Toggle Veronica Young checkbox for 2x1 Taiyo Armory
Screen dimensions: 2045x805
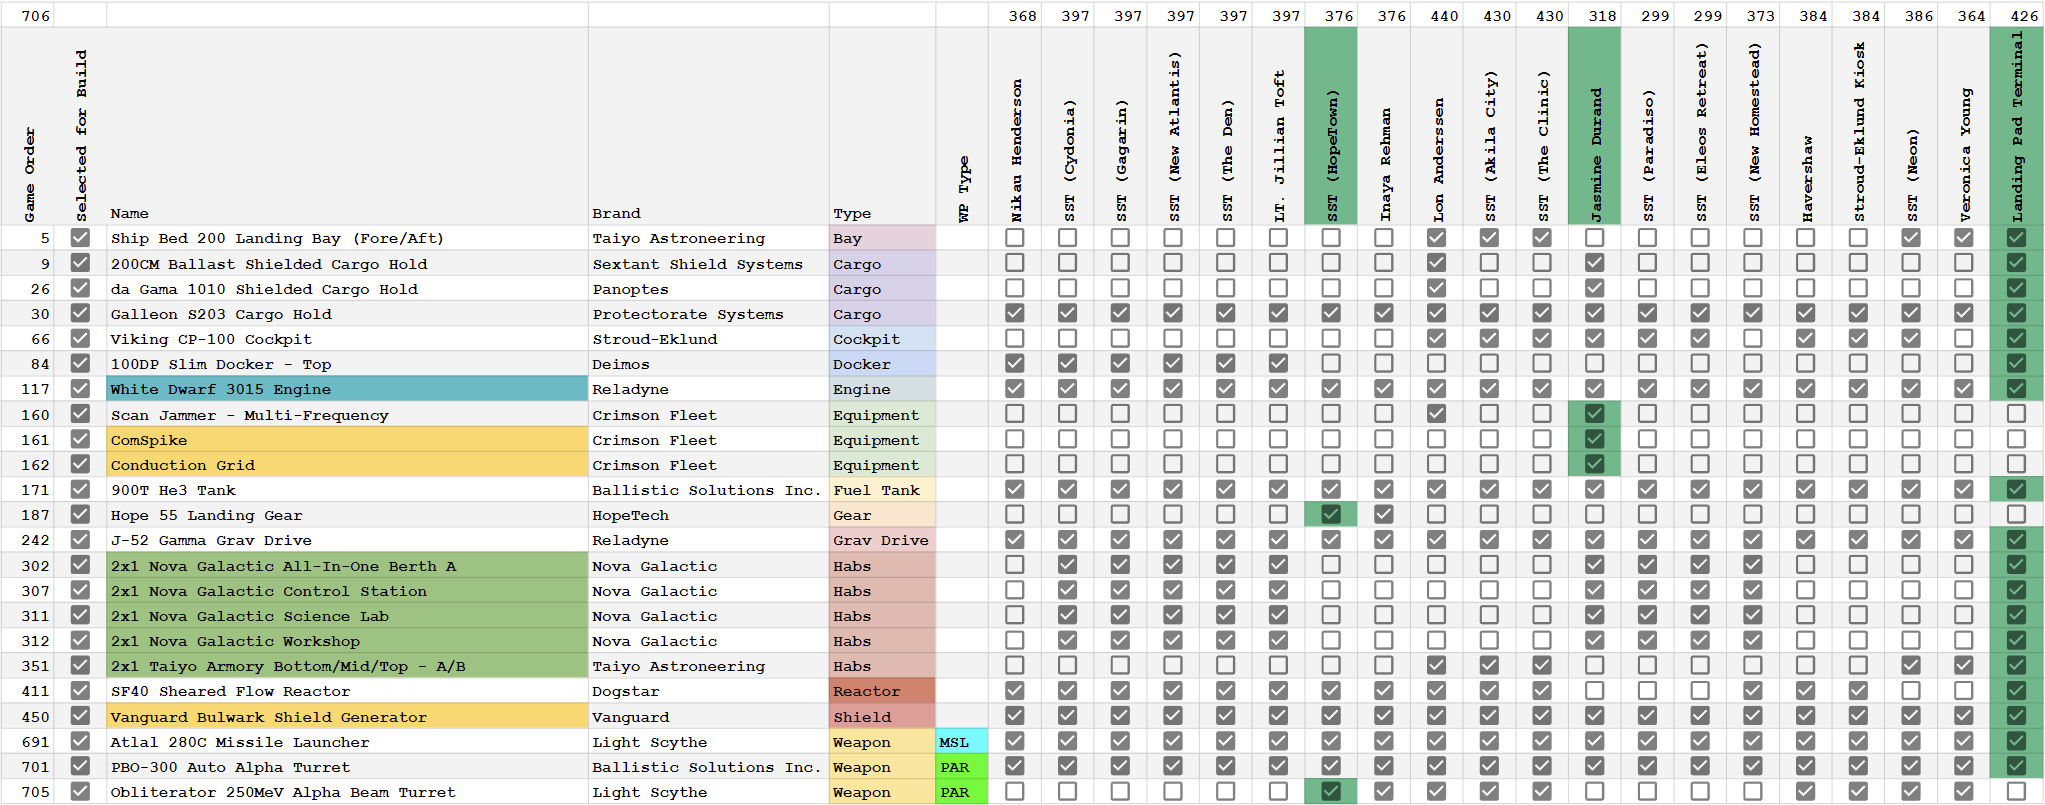(1963, 665)
